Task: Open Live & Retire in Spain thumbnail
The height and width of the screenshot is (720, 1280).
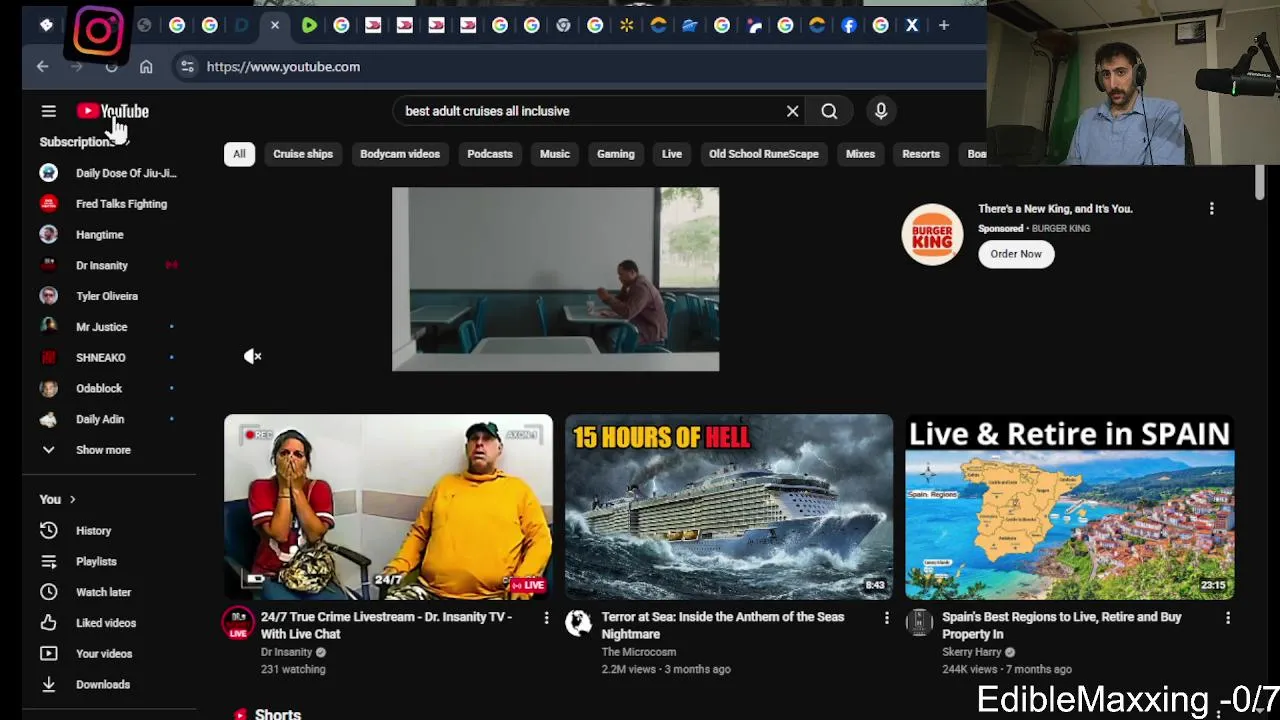Action: coord(1069,507)
